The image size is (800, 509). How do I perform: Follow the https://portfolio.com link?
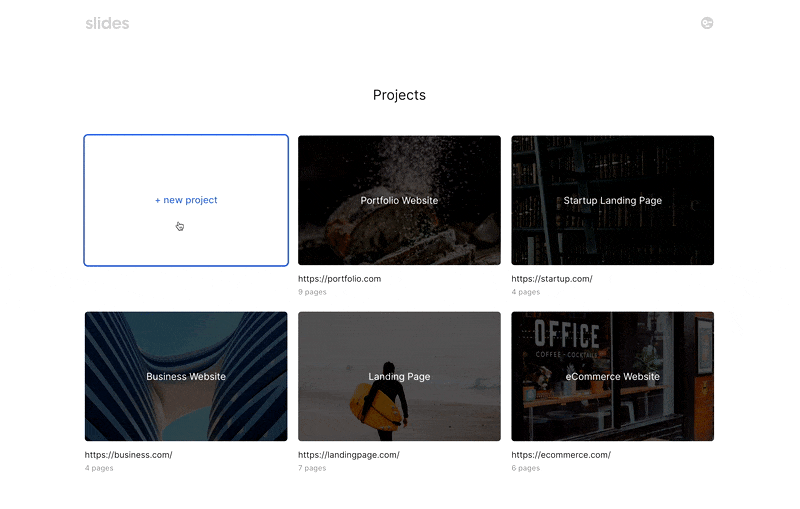pos(340,279)
